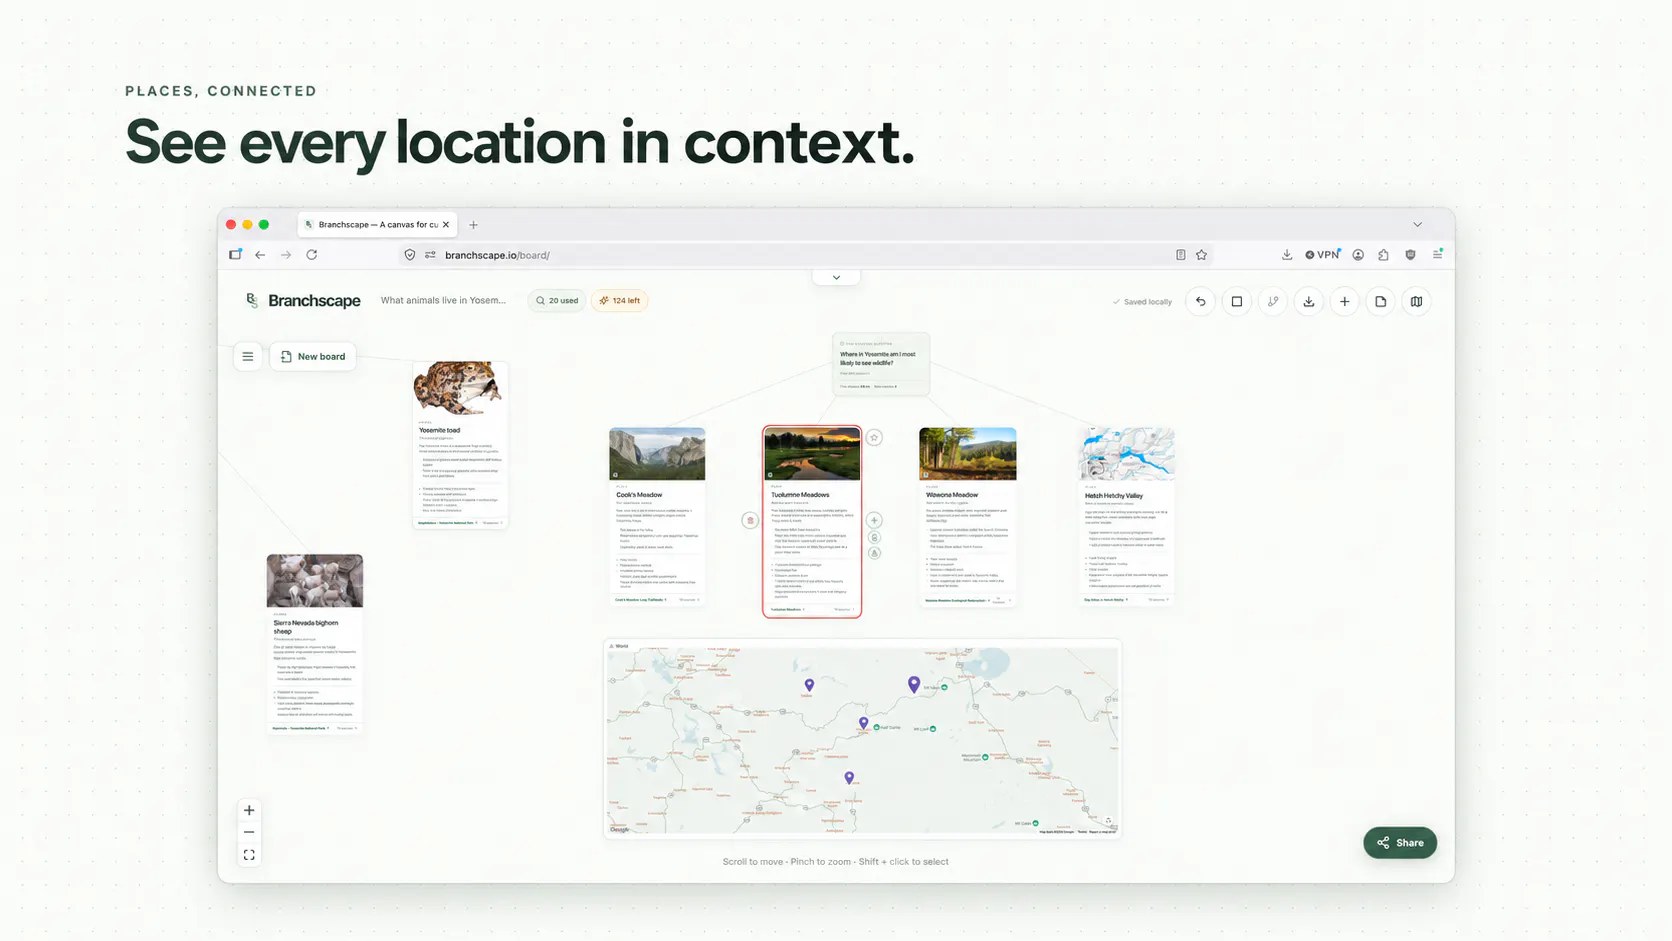Open the hamburger menu beside New board
This screenshot has width=1672, height=941.
248,356
